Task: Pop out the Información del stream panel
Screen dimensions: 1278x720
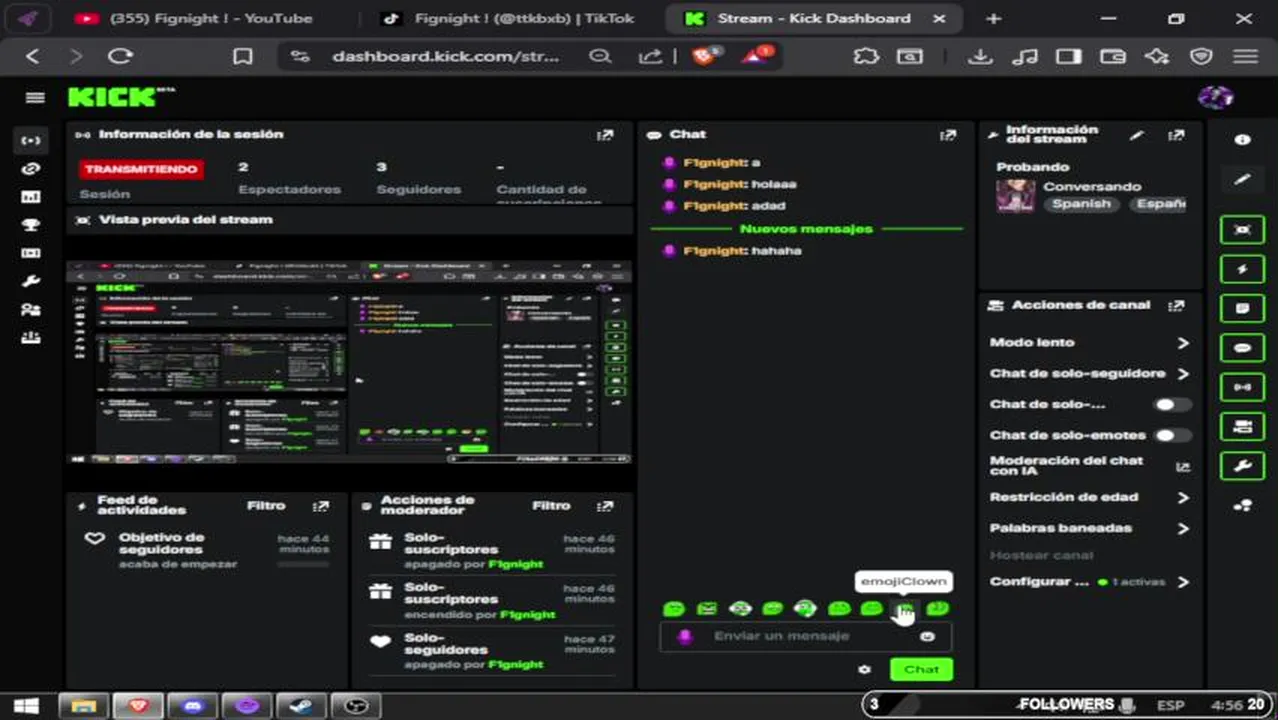Action: (1176, 135)
